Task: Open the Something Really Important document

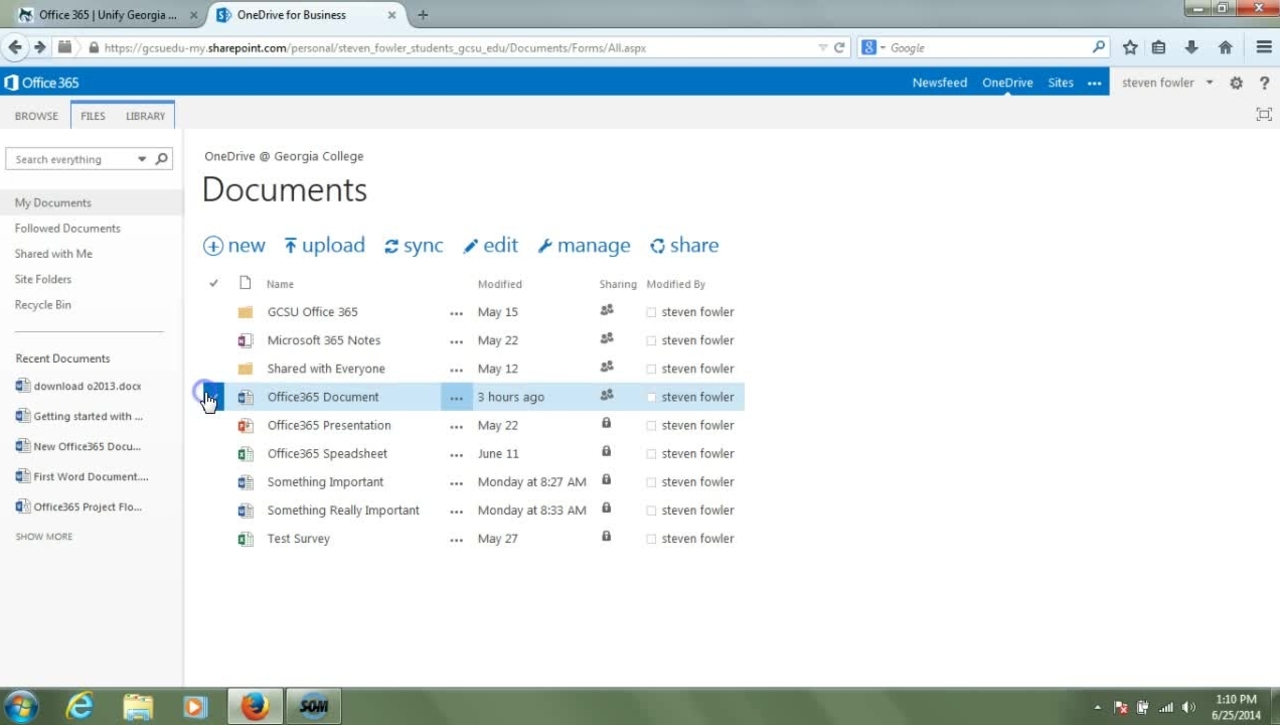Action: 343,510
